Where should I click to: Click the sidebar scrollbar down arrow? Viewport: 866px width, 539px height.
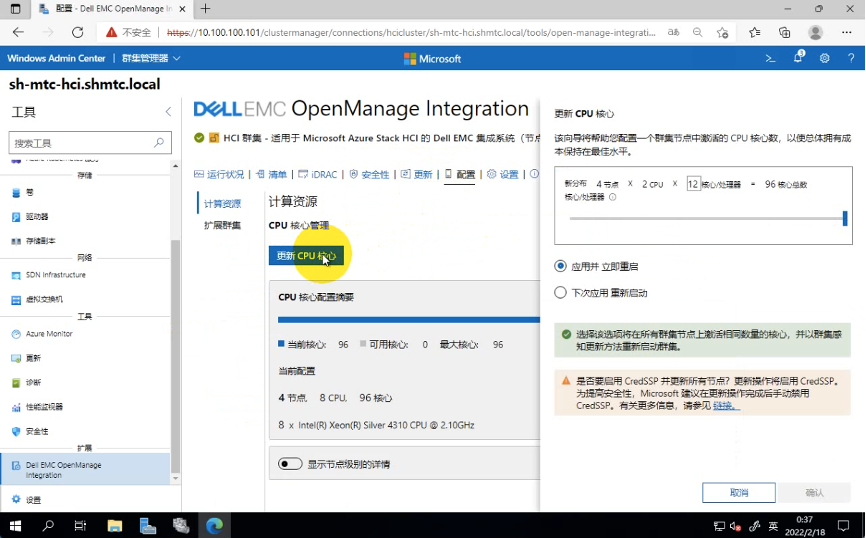(x=176, y=478)
